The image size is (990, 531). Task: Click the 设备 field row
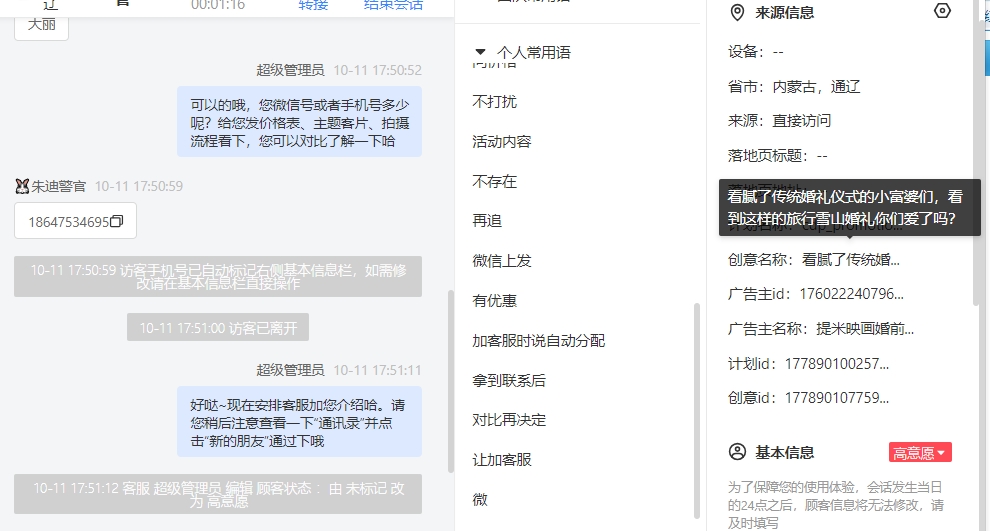(x=755, y=52)
